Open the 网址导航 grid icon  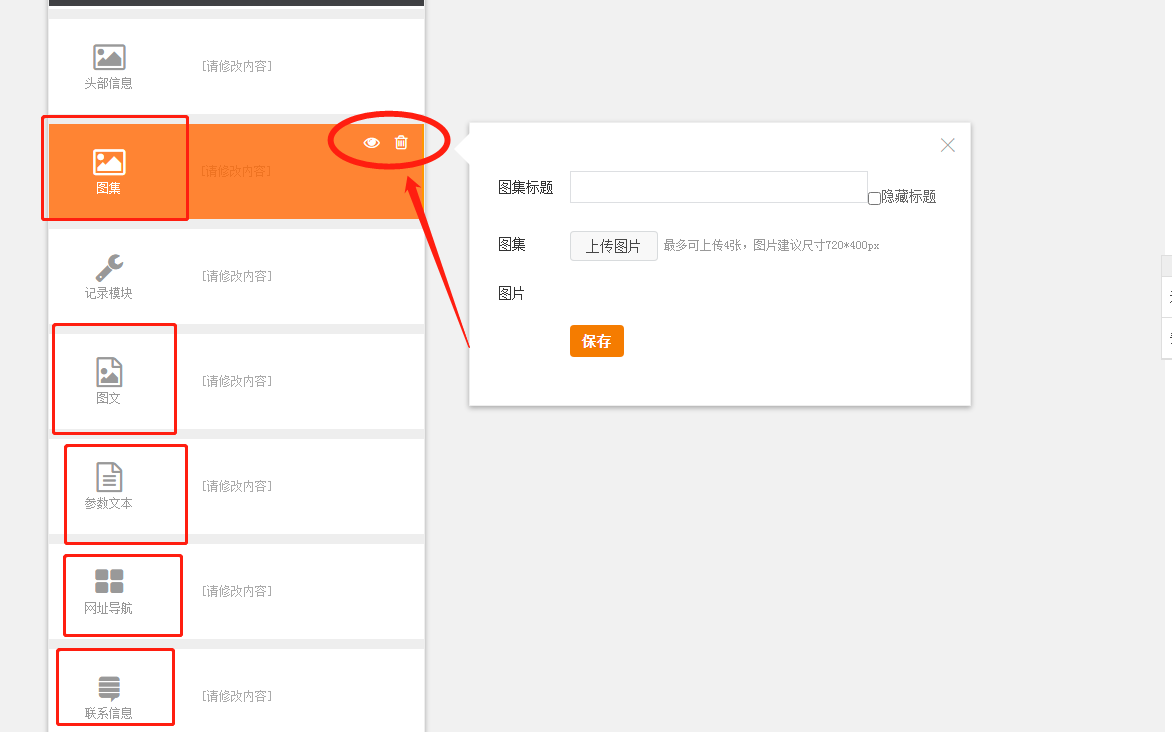point(109,582)
